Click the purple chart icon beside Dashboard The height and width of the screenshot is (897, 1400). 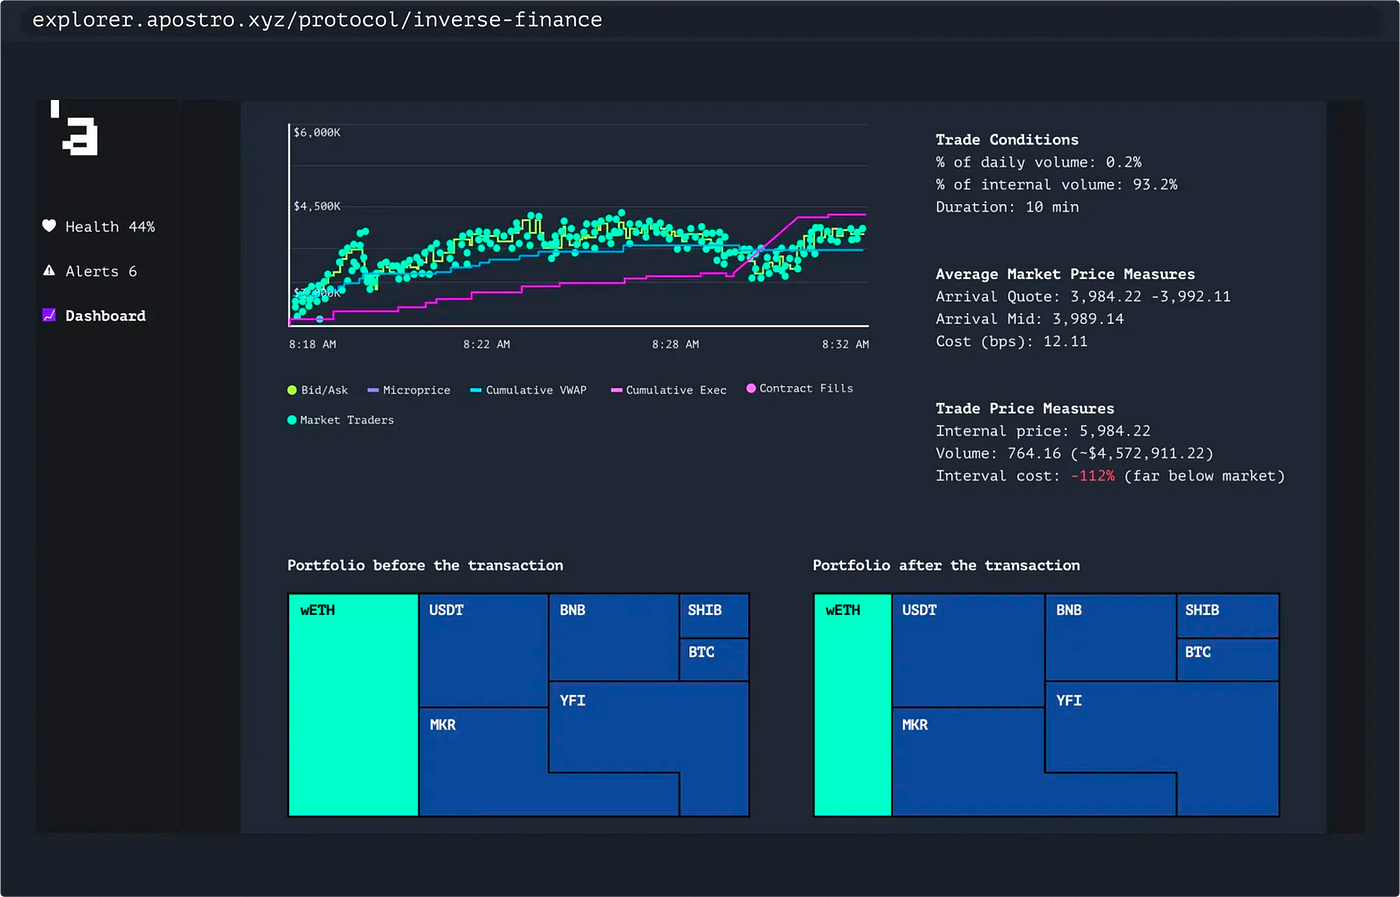point(49,315)
